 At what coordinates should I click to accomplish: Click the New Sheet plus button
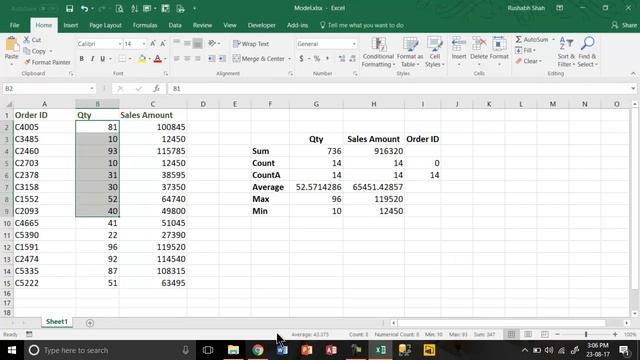90,323
